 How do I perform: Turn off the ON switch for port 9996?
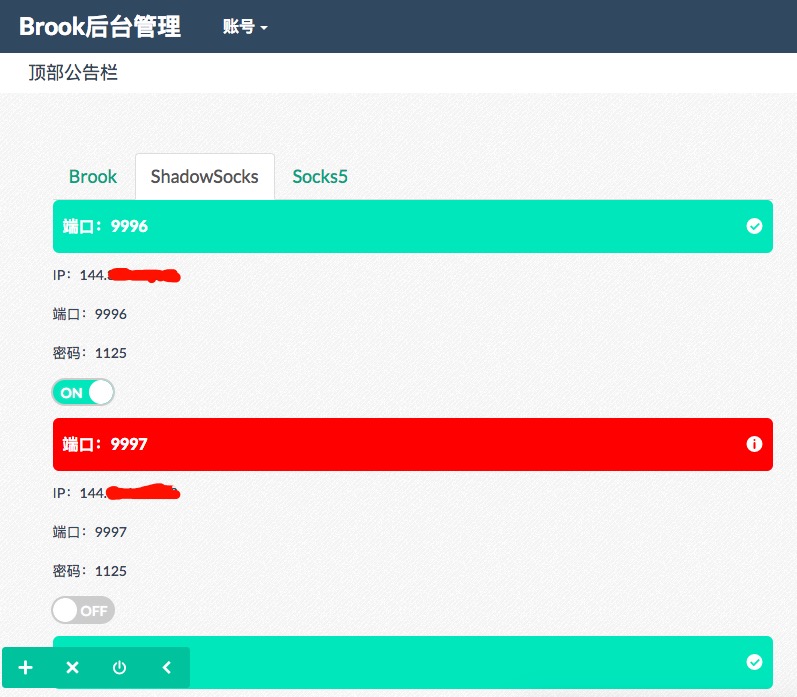point(83,392)
